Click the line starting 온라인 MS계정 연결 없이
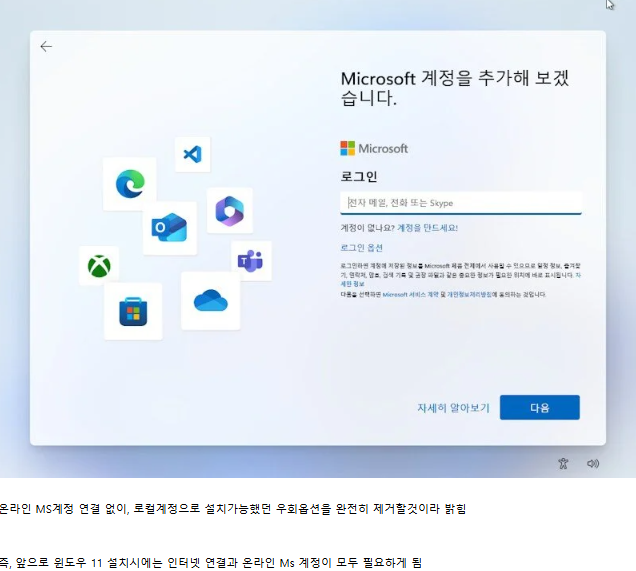The height and width of the screenshot is (571, 636). pyautogui.click(x=232, y=509)
